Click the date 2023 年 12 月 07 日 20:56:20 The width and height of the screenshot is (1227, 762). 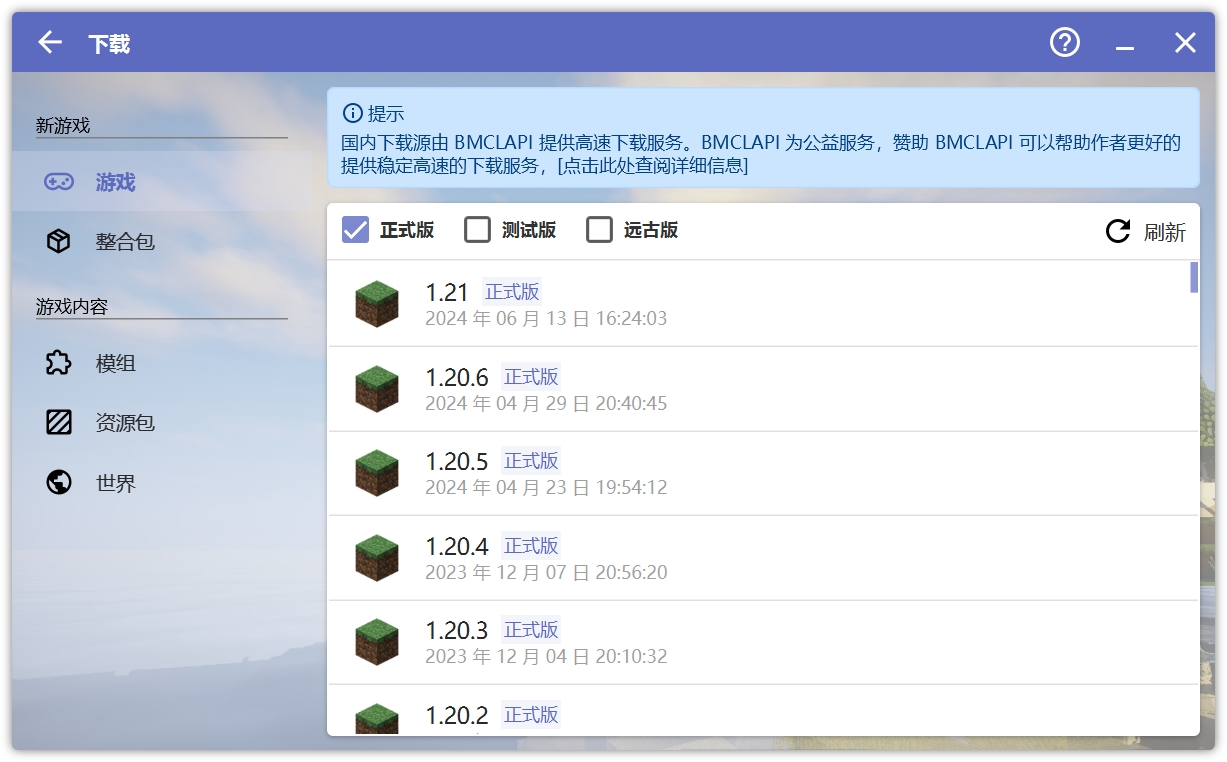pos(546,573)
